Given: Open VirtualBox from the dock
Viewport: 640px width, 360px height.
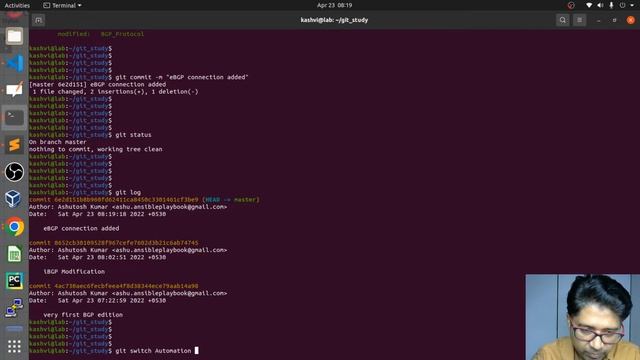Looking at the screenshot, I should pos(14,199).
